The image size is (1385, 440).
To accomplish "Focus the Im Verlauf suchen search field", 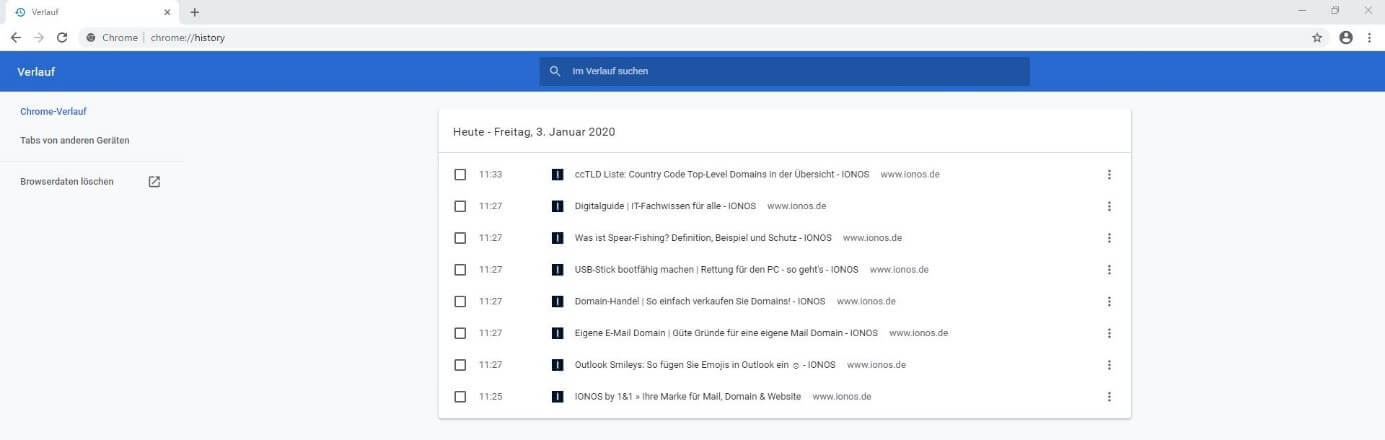I will pos(784,71).
